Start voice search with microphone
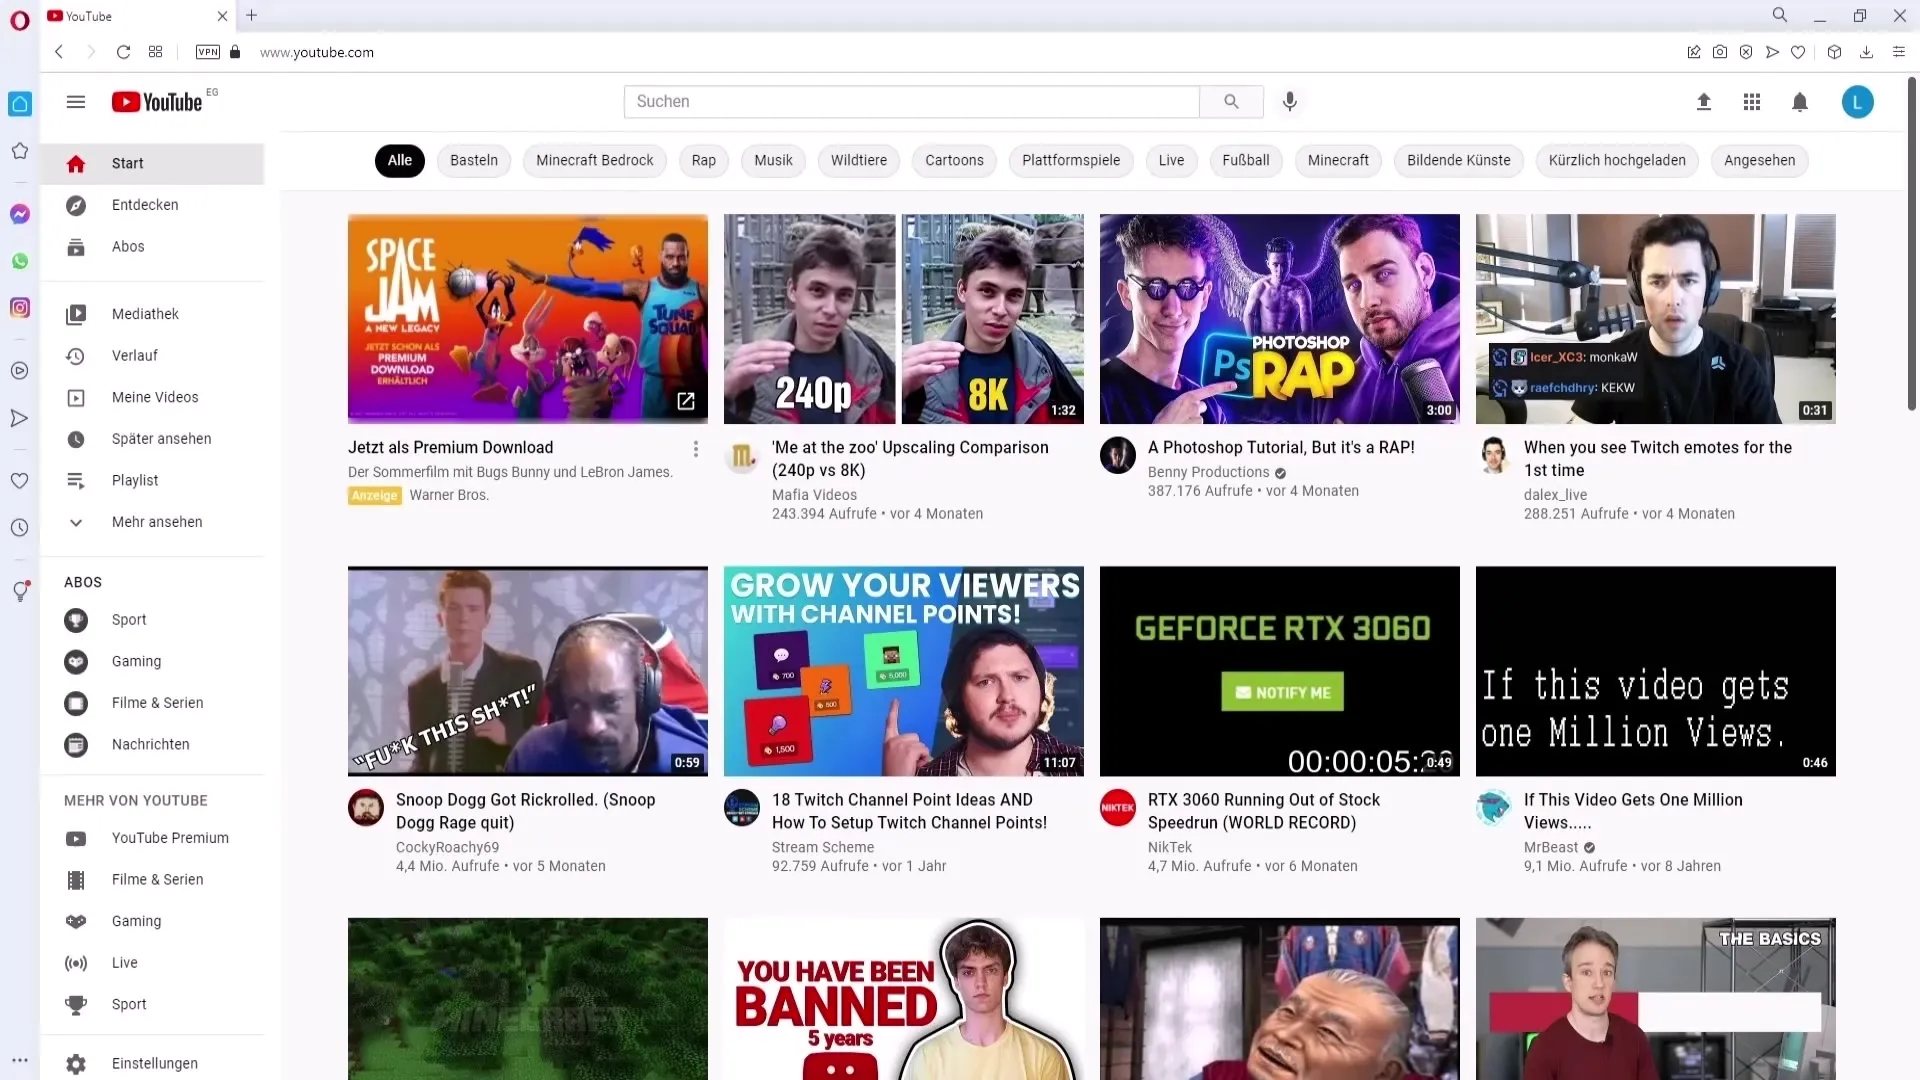The height and width of the screenshot is (1080, 1920). [x=1290, y=102]
